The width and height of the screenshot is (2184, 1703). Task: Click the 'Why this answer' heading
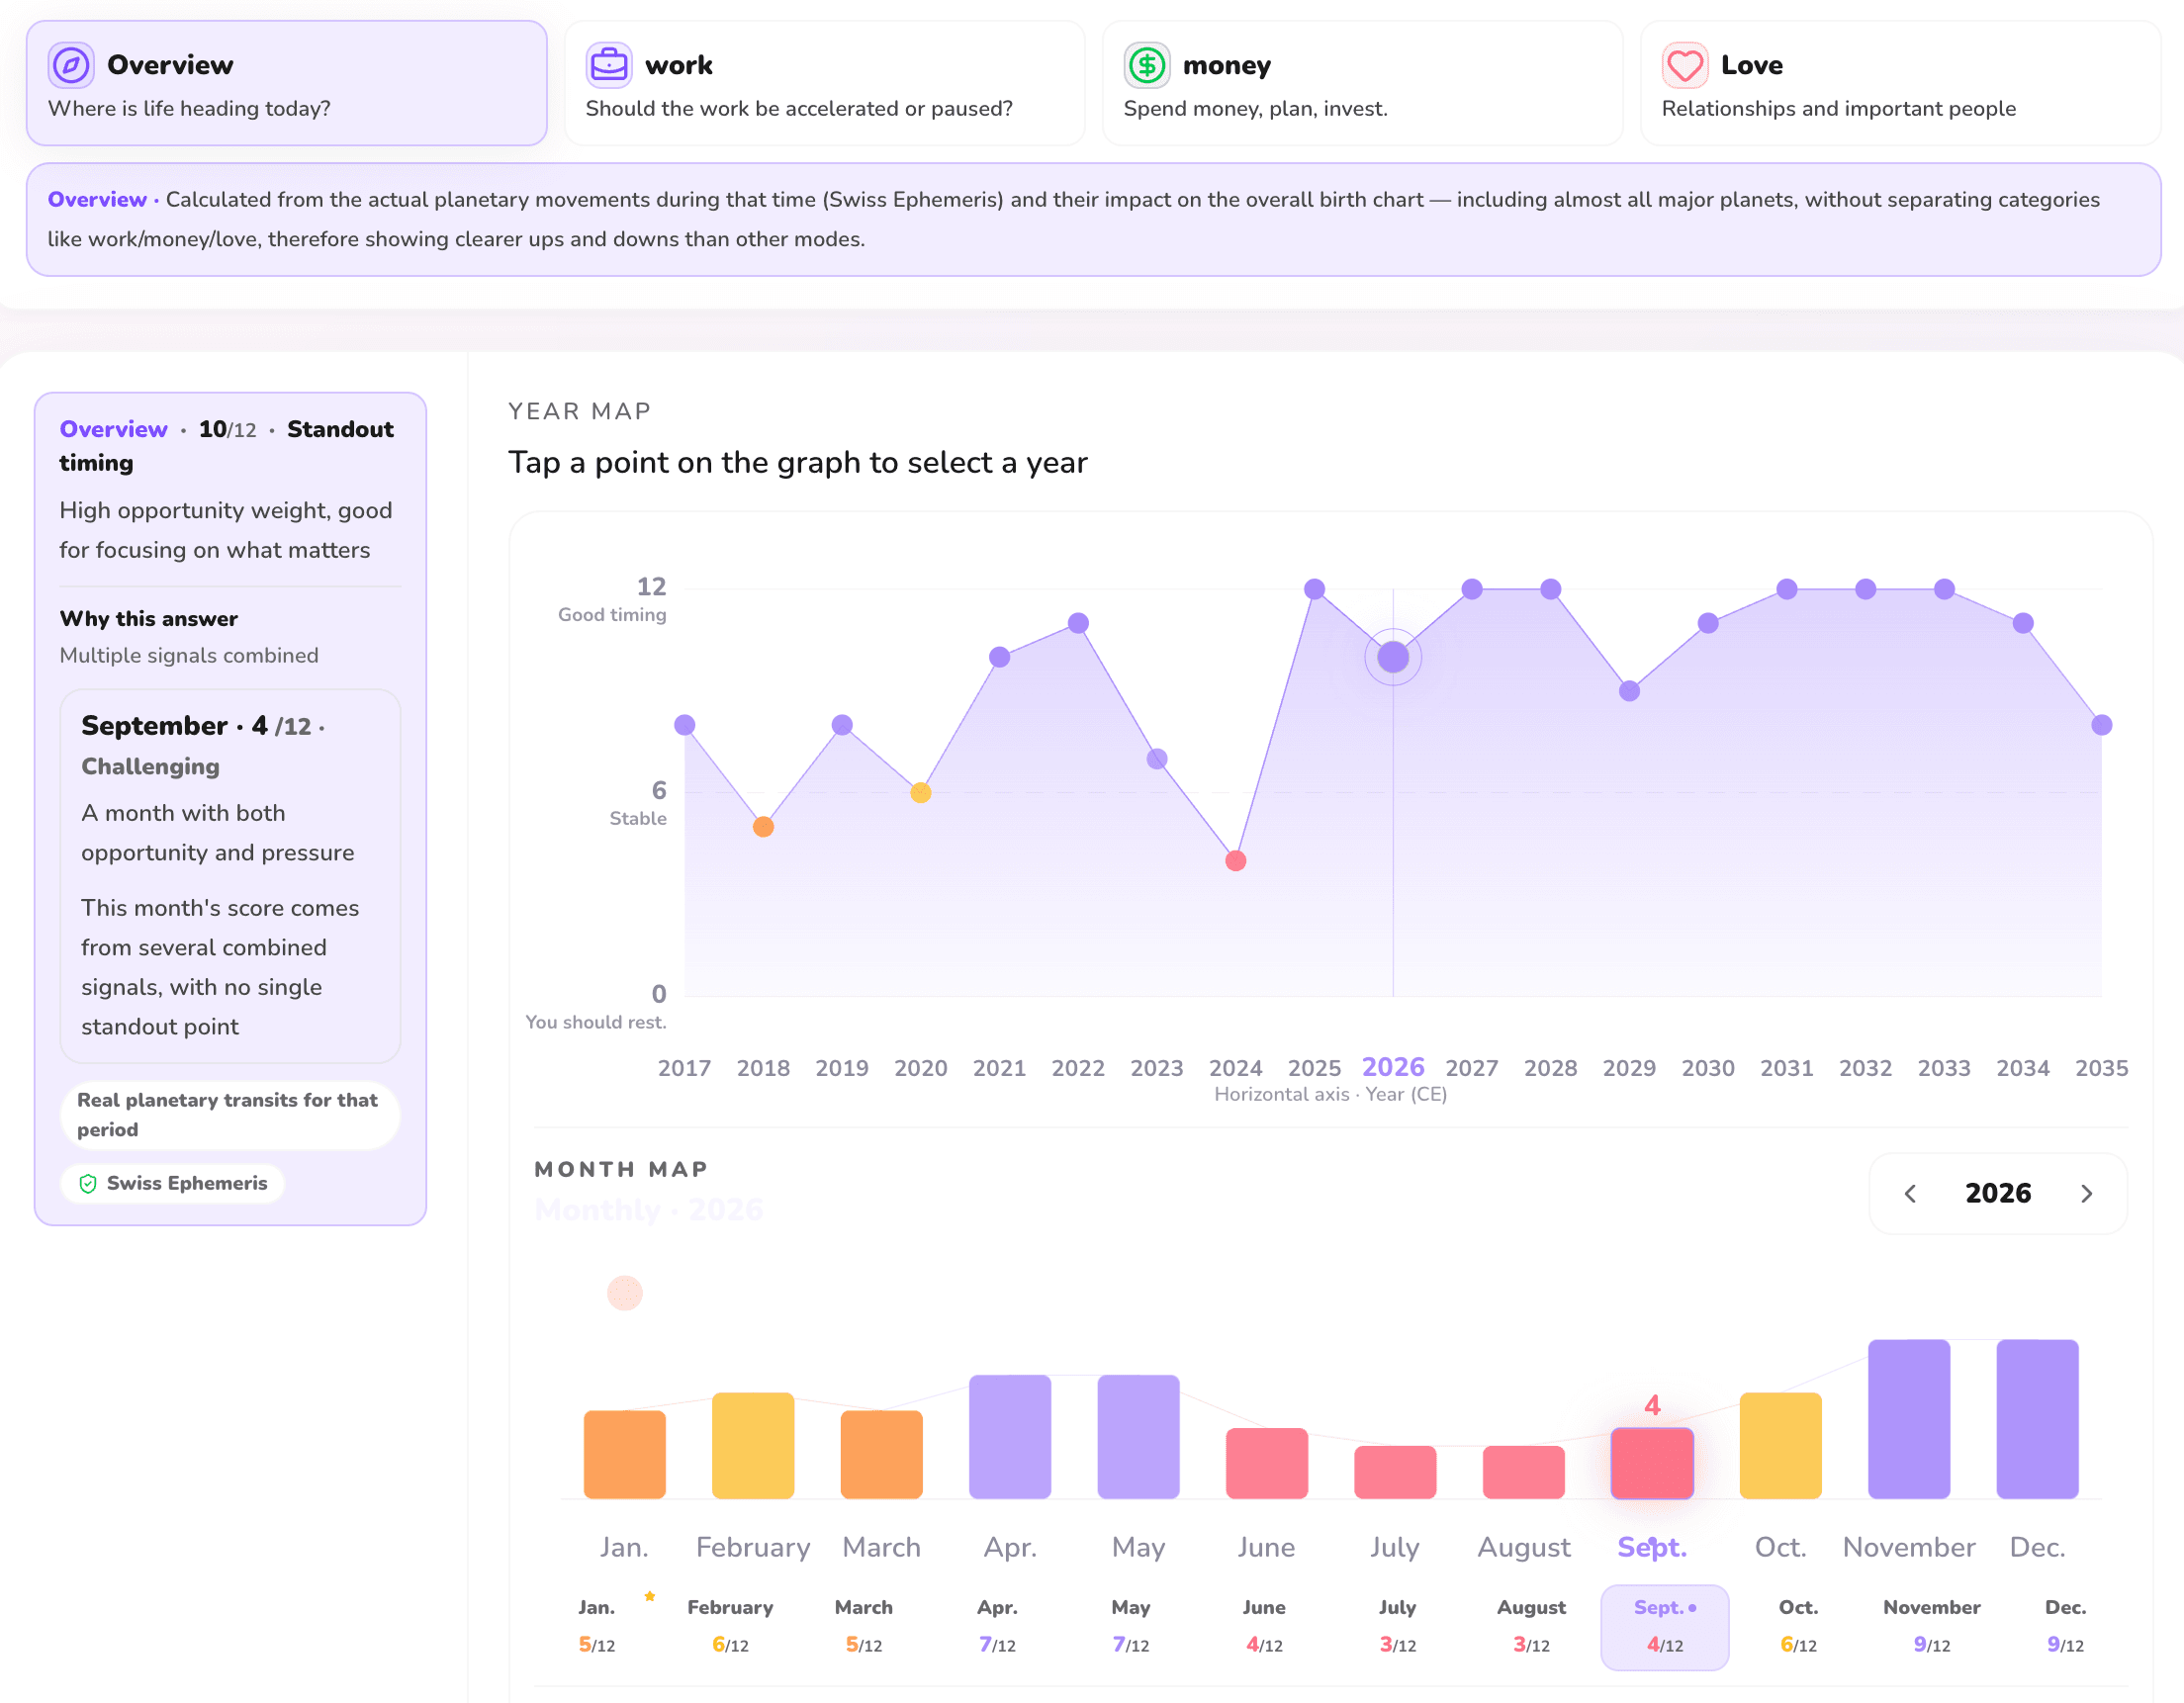click(x=149, y=618)
